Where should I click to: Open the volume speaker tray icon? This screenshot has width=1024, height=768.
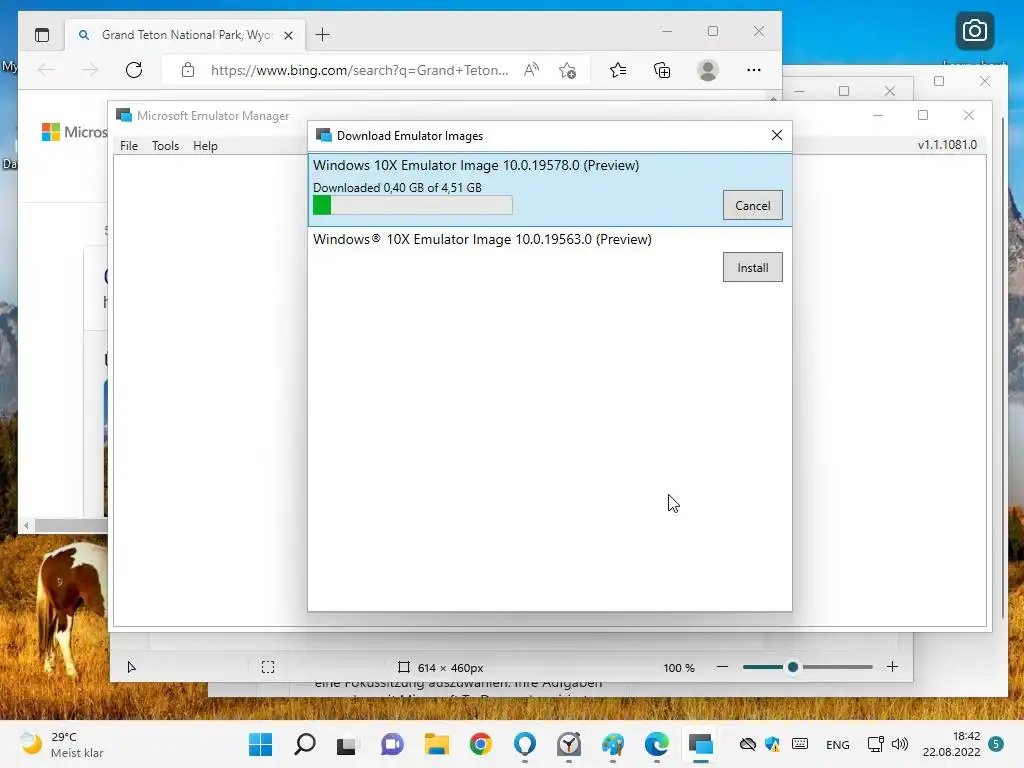point(900,744)
